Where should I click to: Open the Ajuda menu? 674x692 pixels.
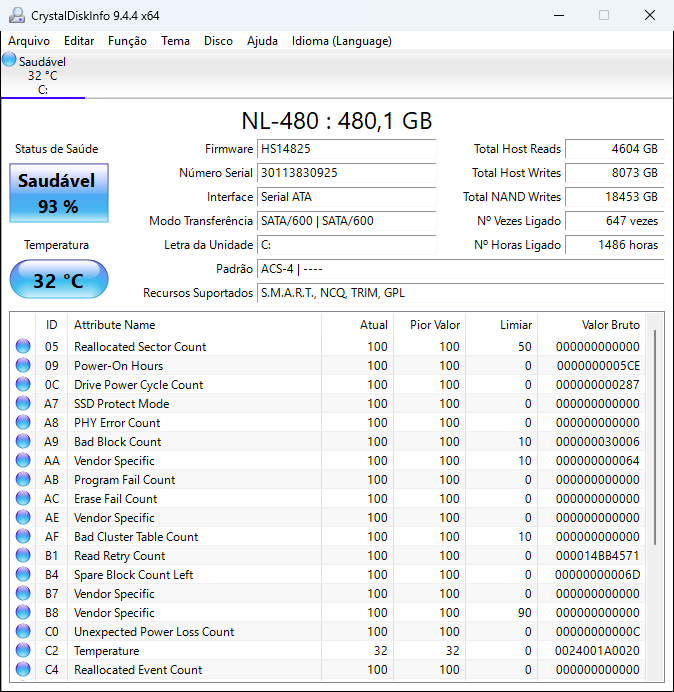click(x=262, y=41)
